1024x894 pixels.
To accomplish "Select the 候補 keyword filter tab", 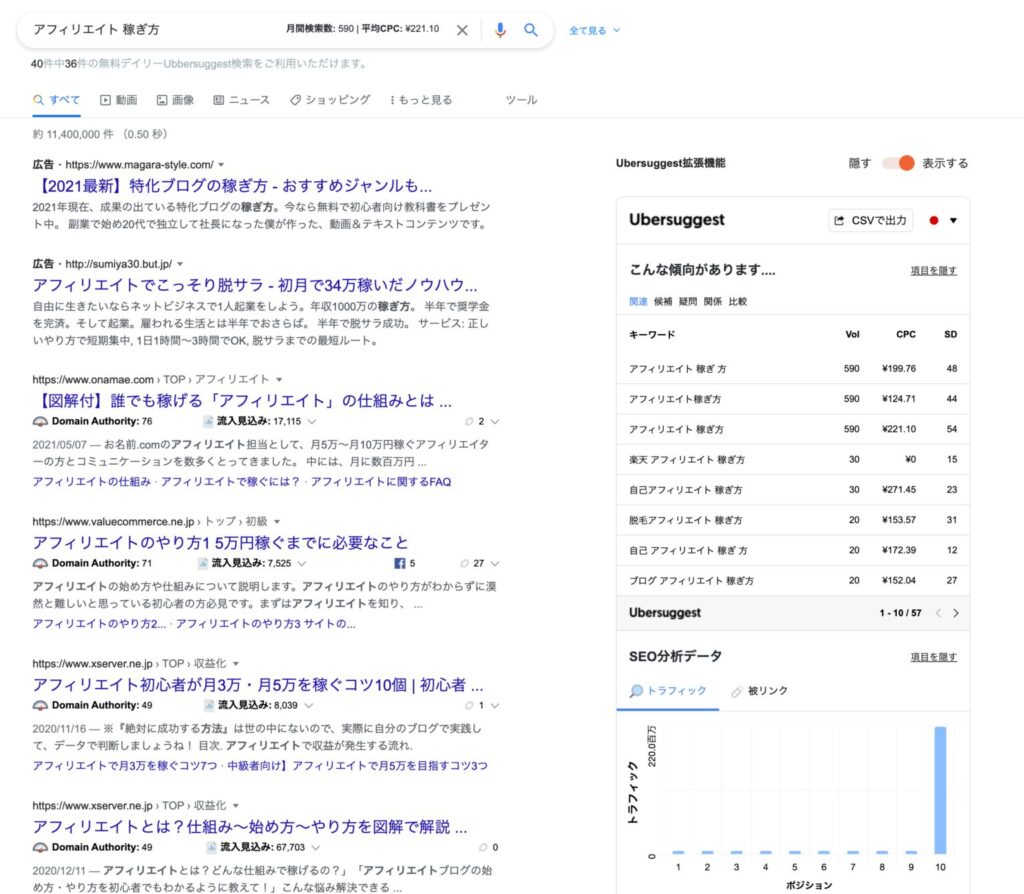I will 663,301.
